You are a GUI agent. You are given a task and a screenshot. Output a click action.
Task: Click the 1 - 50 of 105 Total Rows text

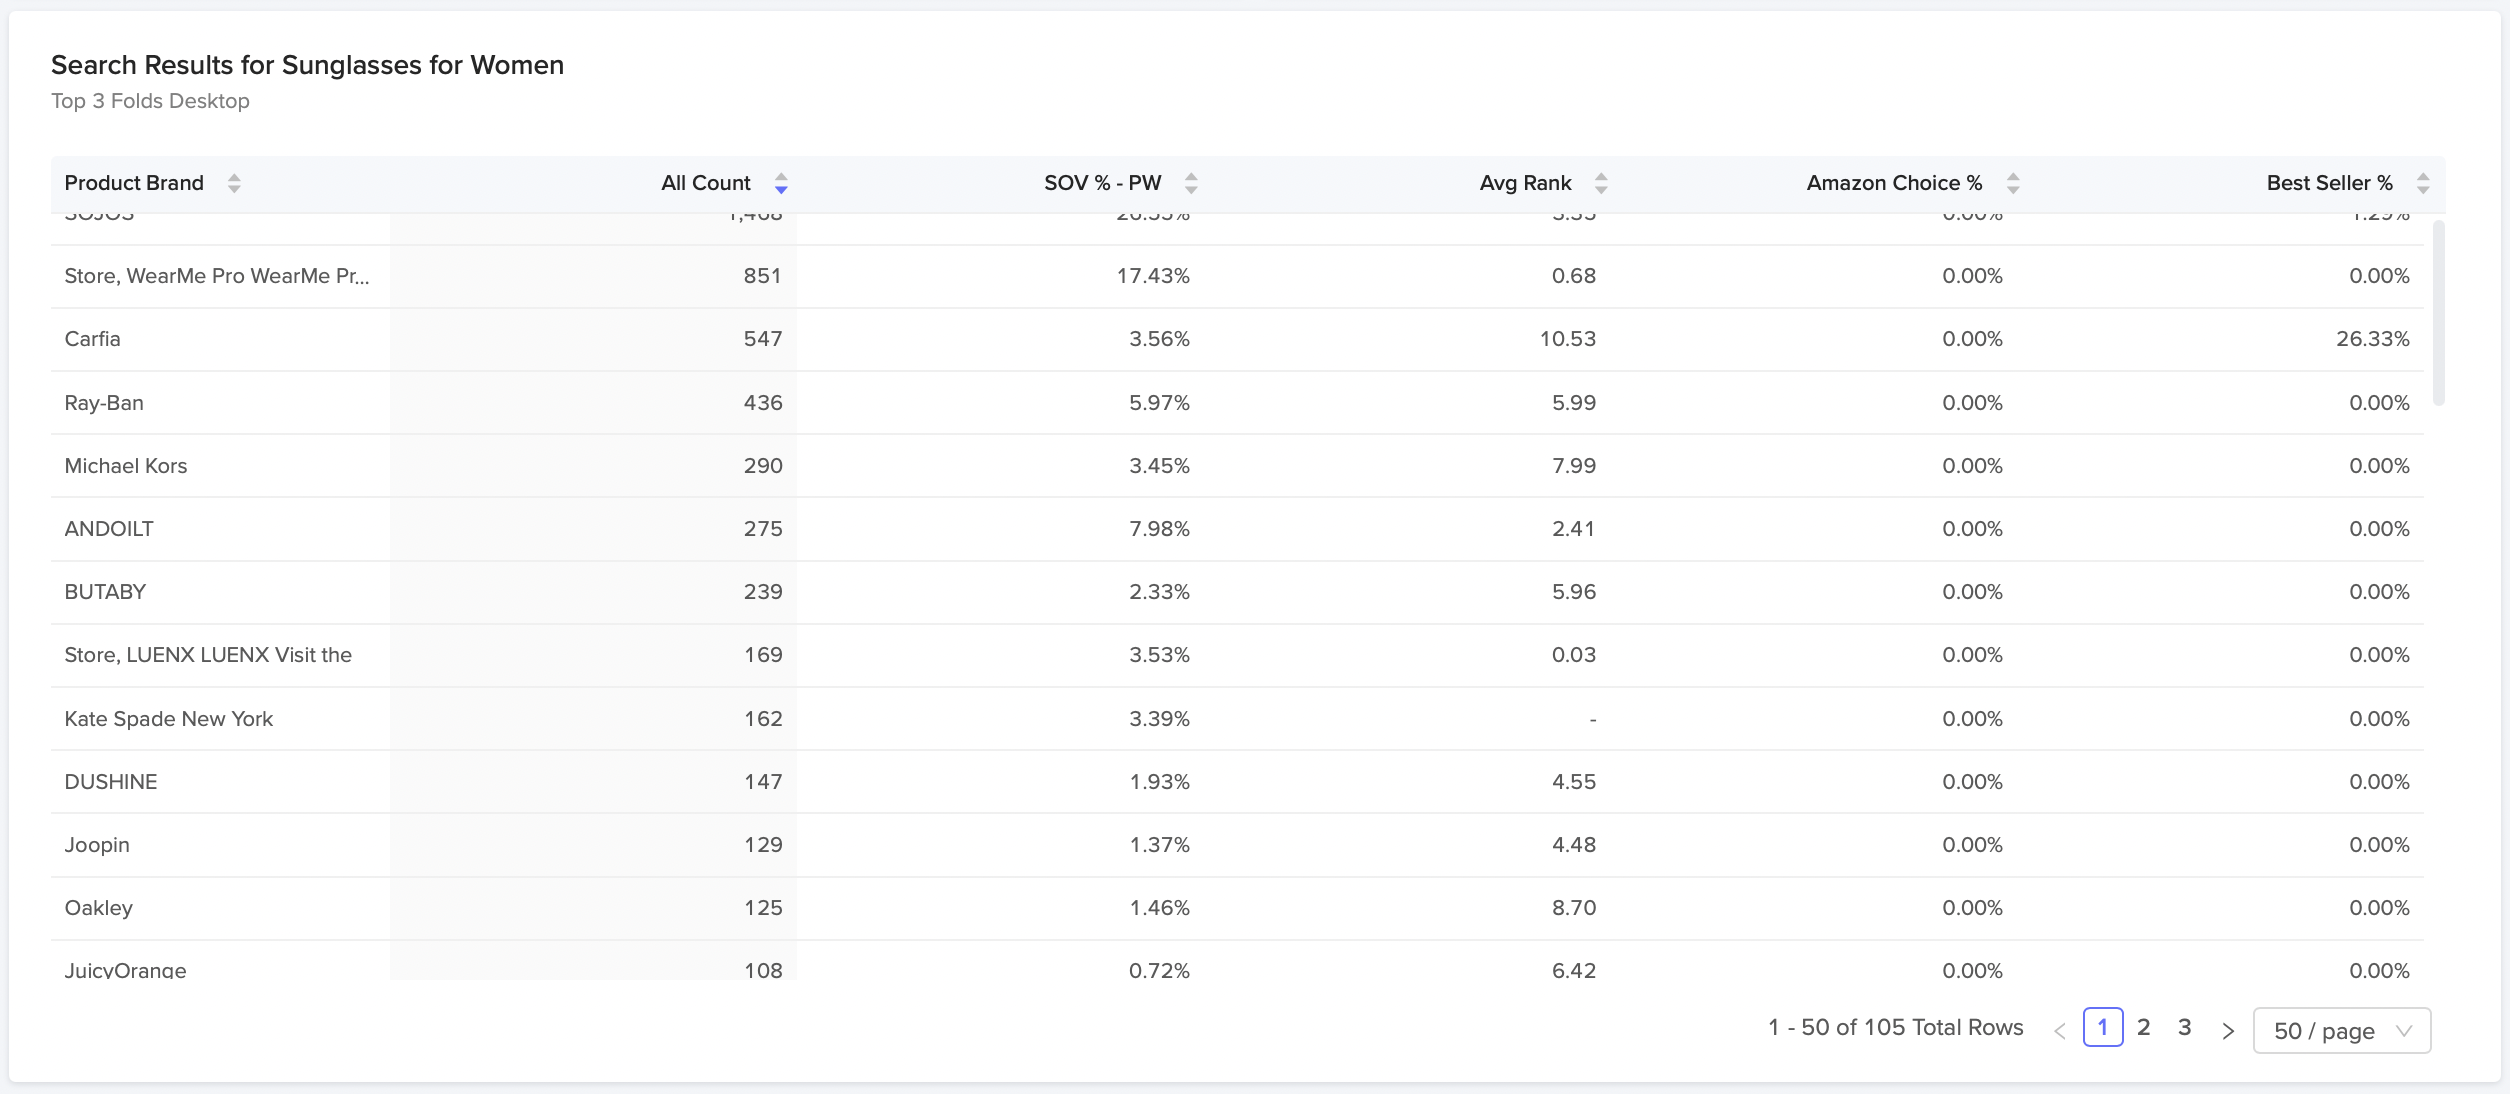coord(1895,1028)
